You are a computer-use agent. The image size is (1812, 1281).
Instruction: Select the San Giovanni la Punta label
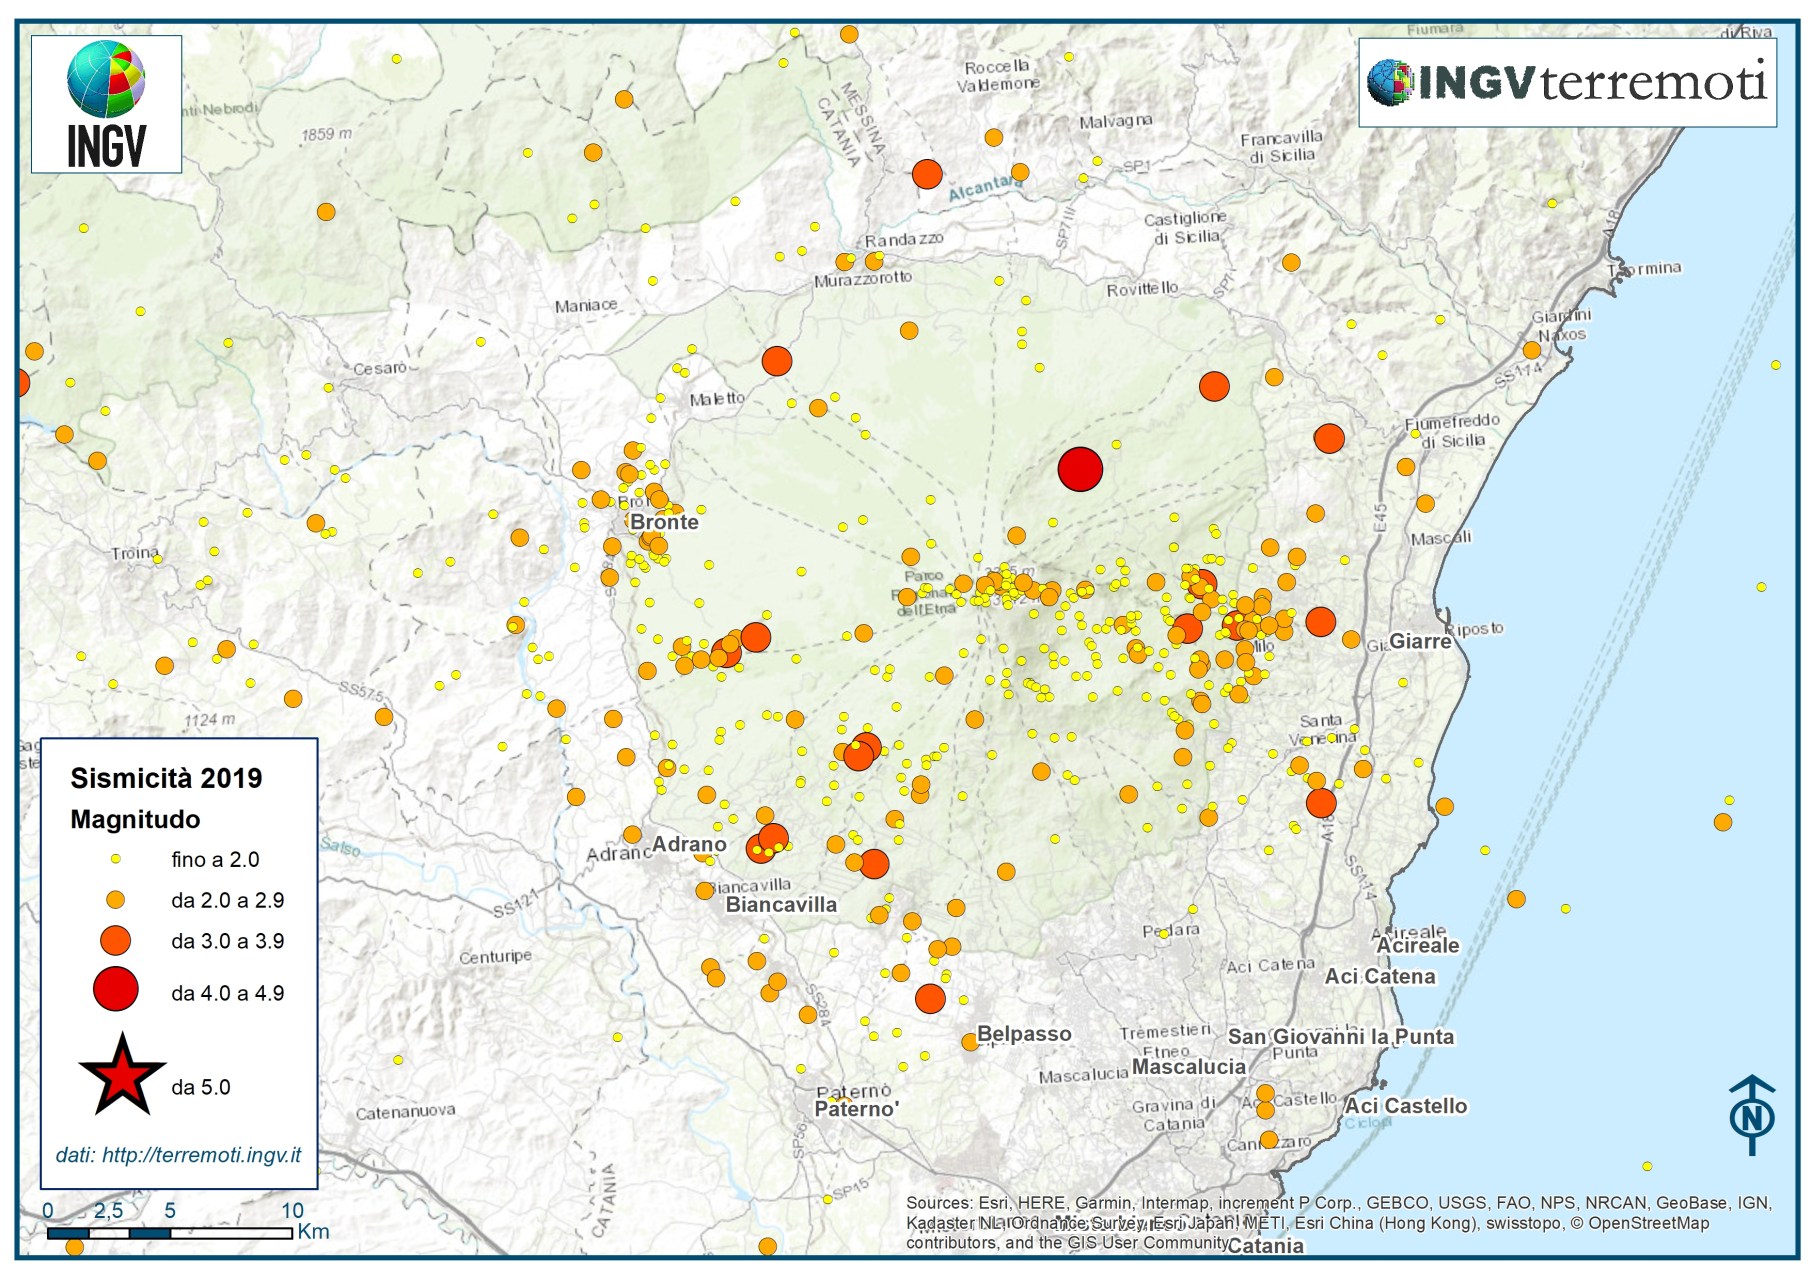1340,1037
